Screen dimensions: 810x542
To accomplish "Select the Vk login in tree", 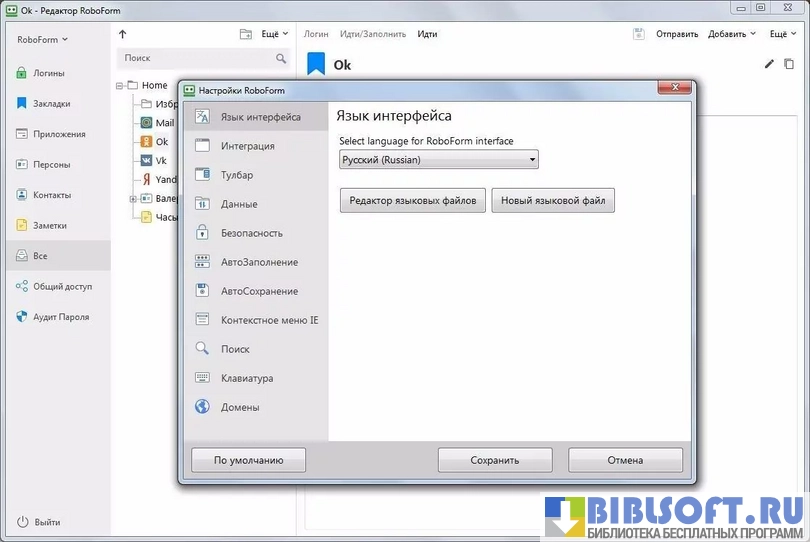I will [160, 160].
